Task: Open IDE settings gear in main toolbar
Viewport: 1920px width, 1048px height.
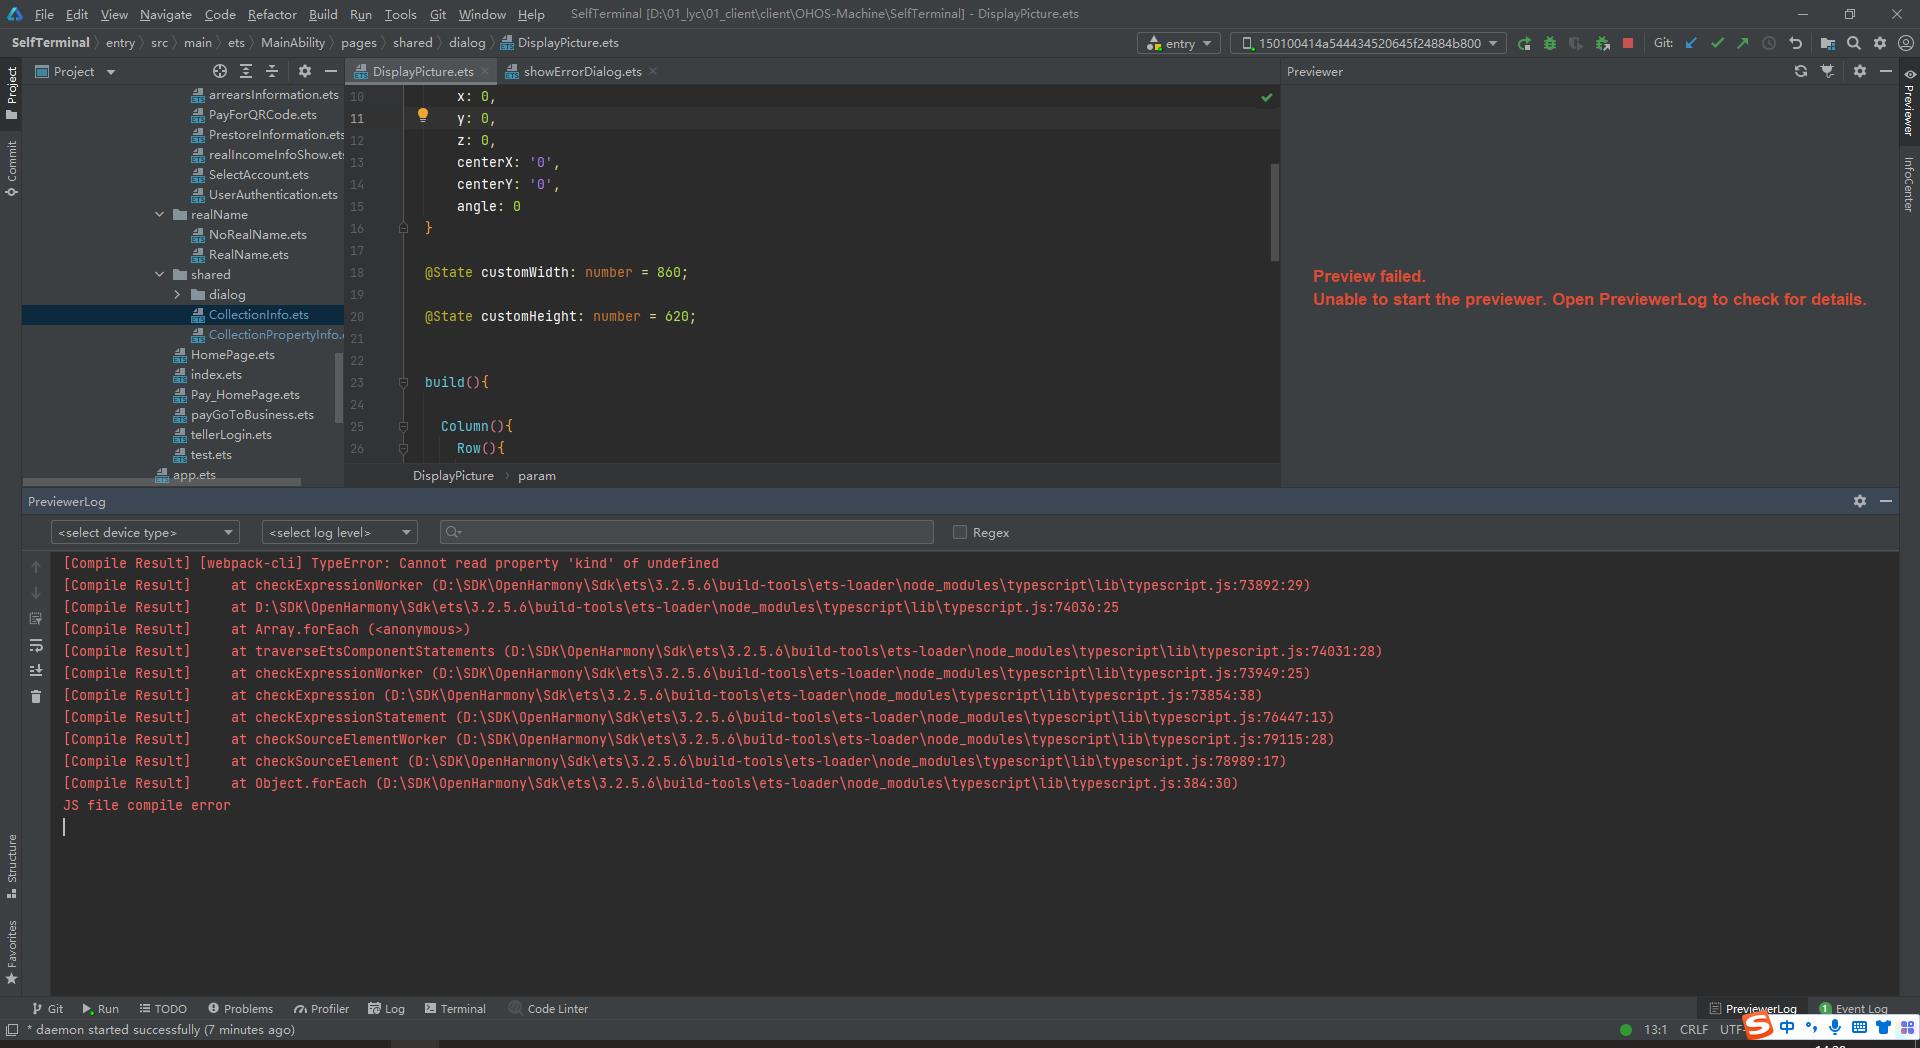Action: pos(1880,43)
